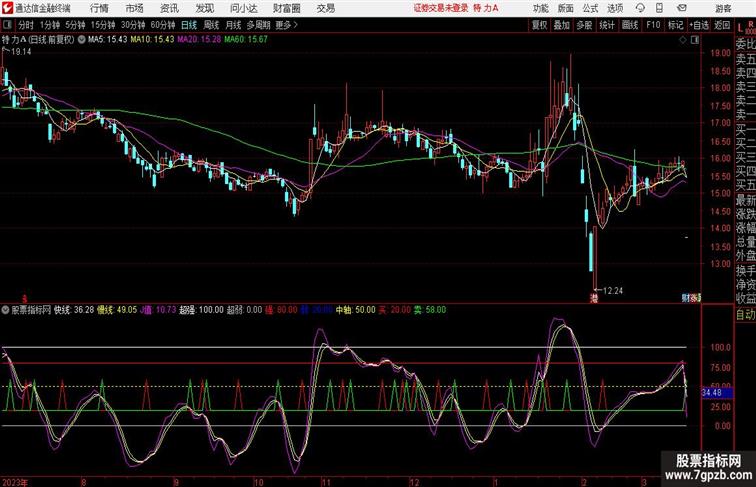756x487 pixels.
Task: Click the 统计 statistics button
Action: click(x=607, y=25)
